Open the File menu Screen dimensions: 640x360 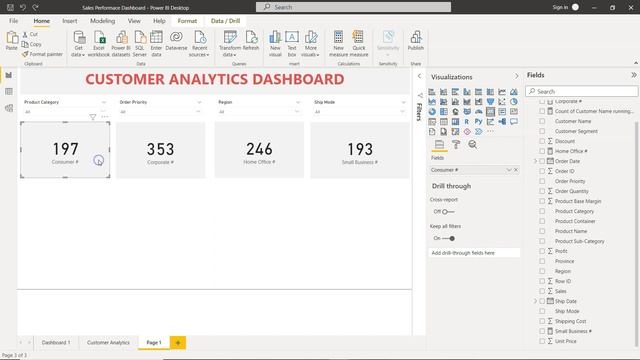click(x=13, y=21)
